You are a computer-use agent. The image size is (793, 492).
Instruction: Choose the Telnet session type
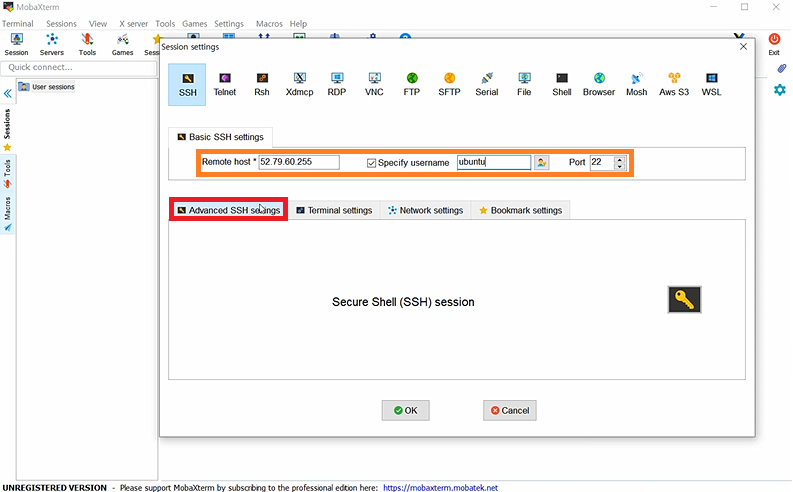tap(225, 84)
